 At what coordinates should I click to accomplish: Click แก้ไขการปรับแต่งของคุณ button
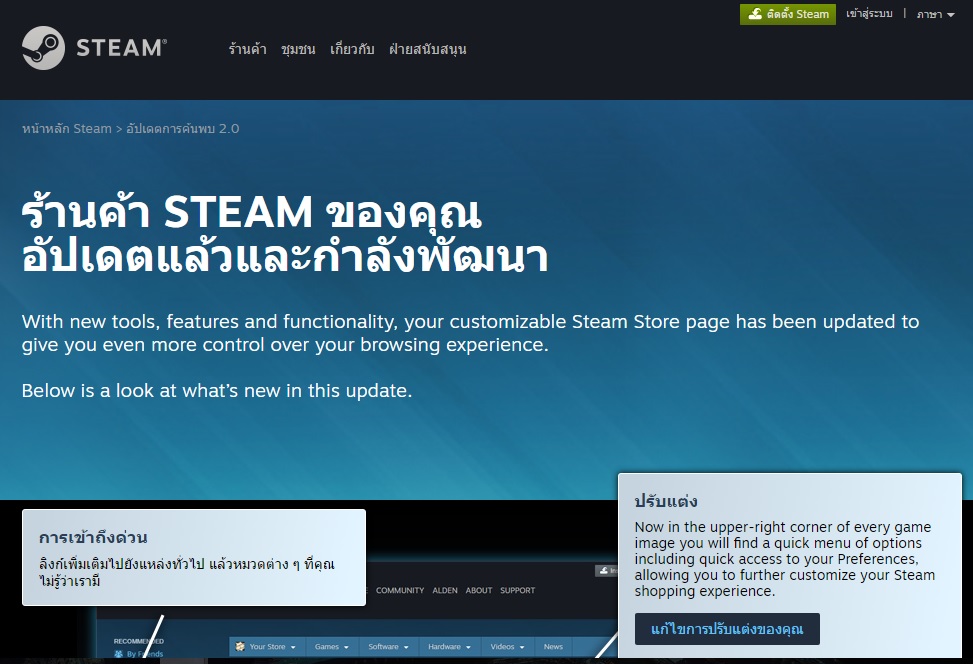727,629
